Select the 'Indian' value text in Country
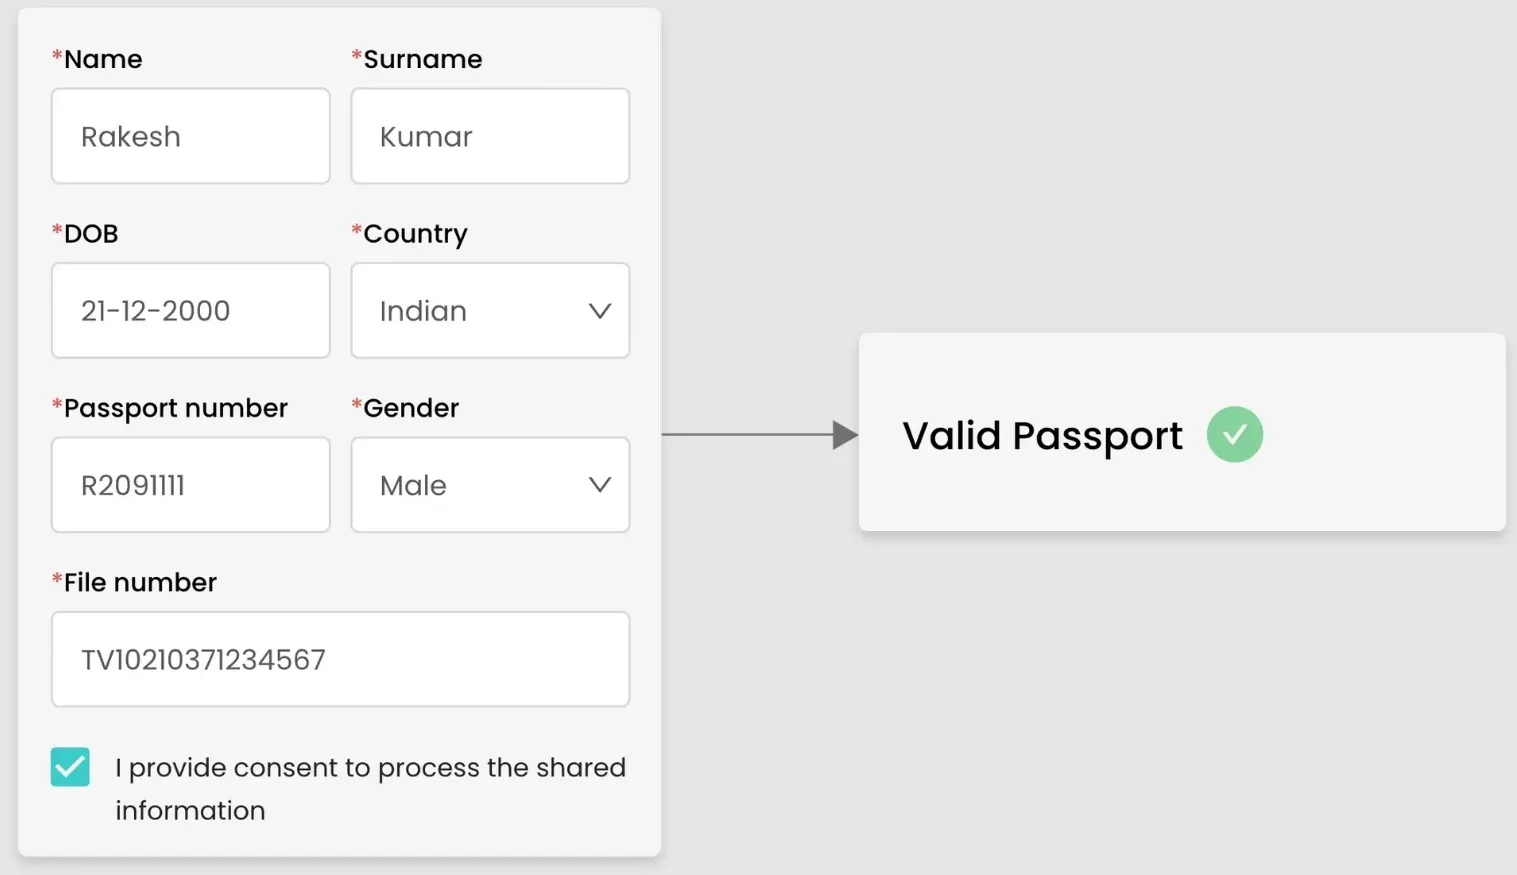This screenshot has height=875, width=1517. click(x=423, y=311)
